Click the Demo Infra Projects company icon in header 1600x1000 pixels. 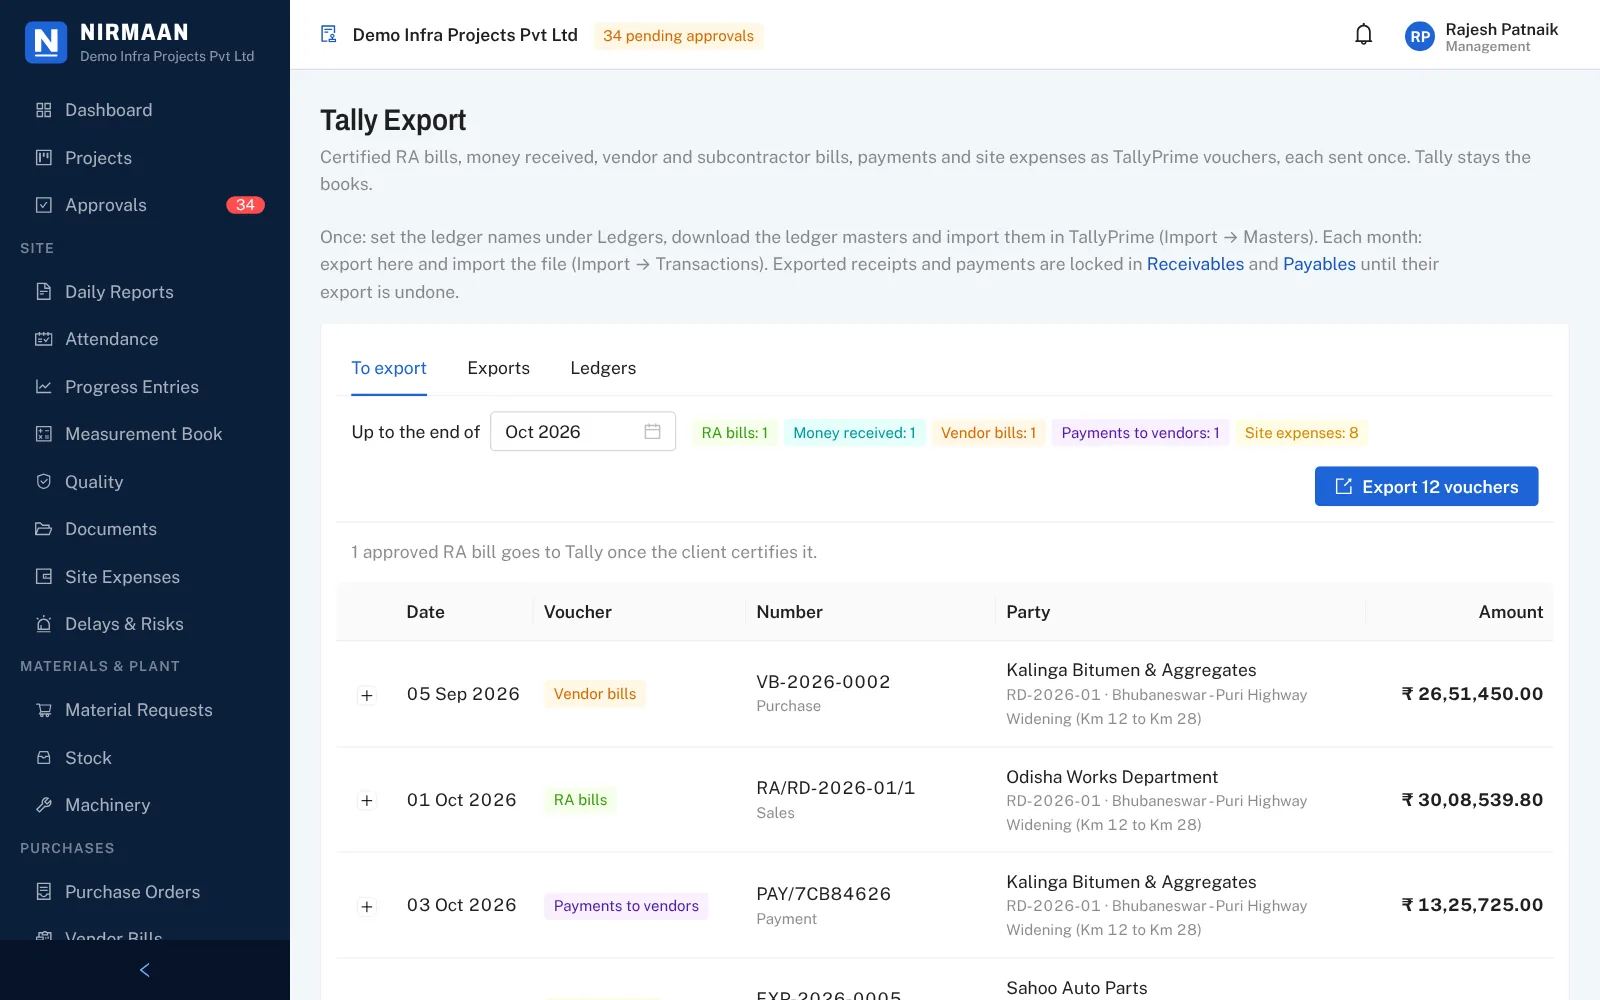click(329, 35)
